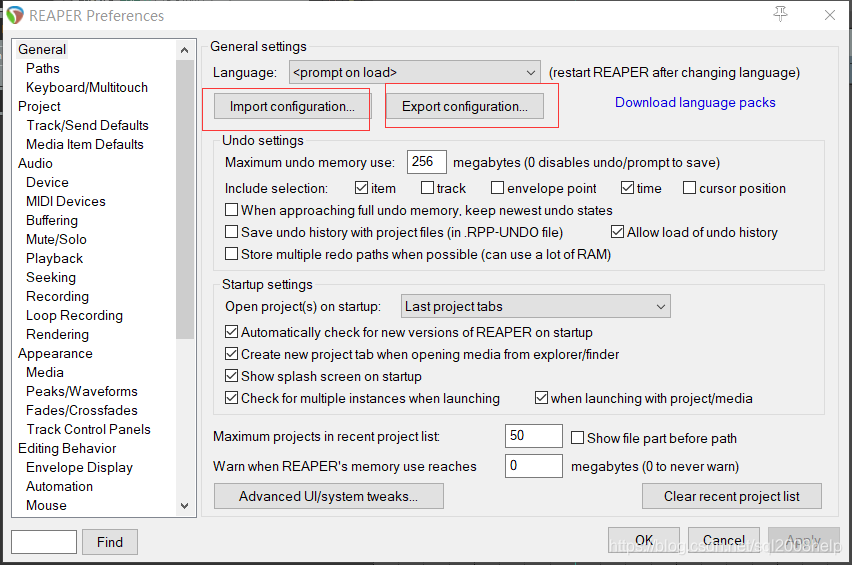852x565 pixels.
Task: Open Buffering settings page
Action: [x=52, y=221]
